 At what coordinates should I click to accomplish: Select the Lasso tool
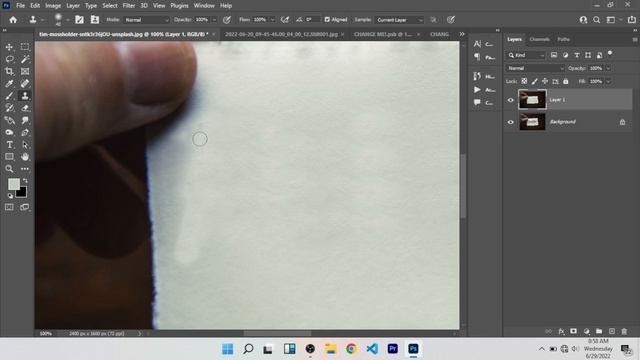9,59
